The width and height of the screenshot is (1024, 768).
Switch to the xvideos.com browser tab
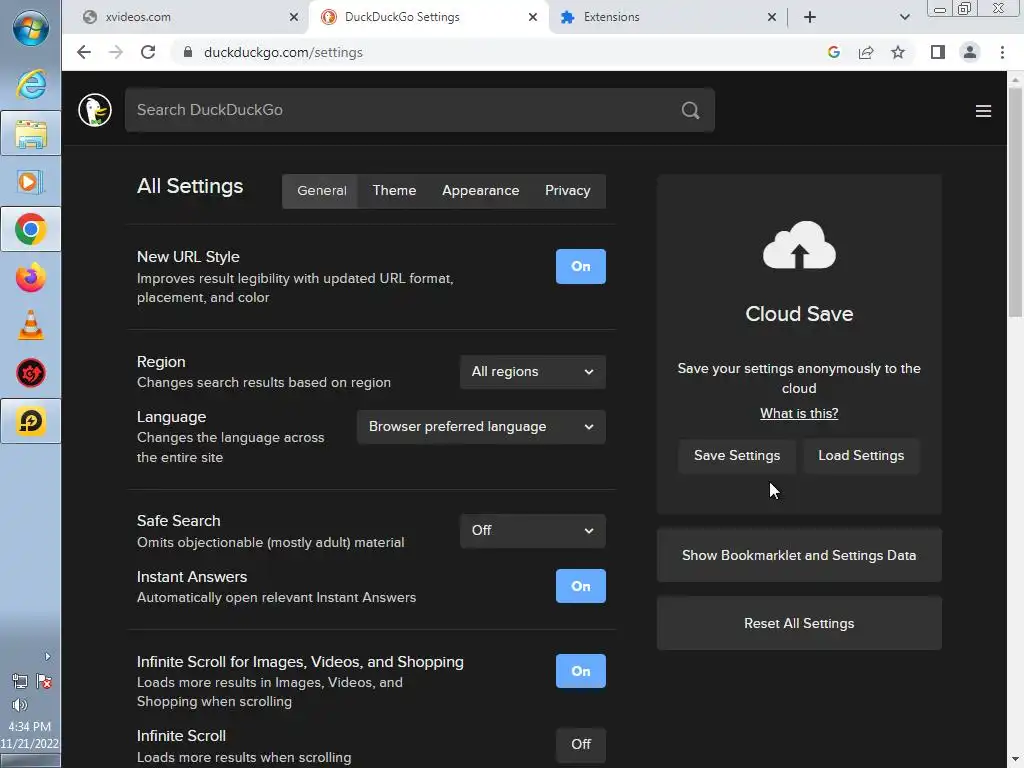point(186,17)
